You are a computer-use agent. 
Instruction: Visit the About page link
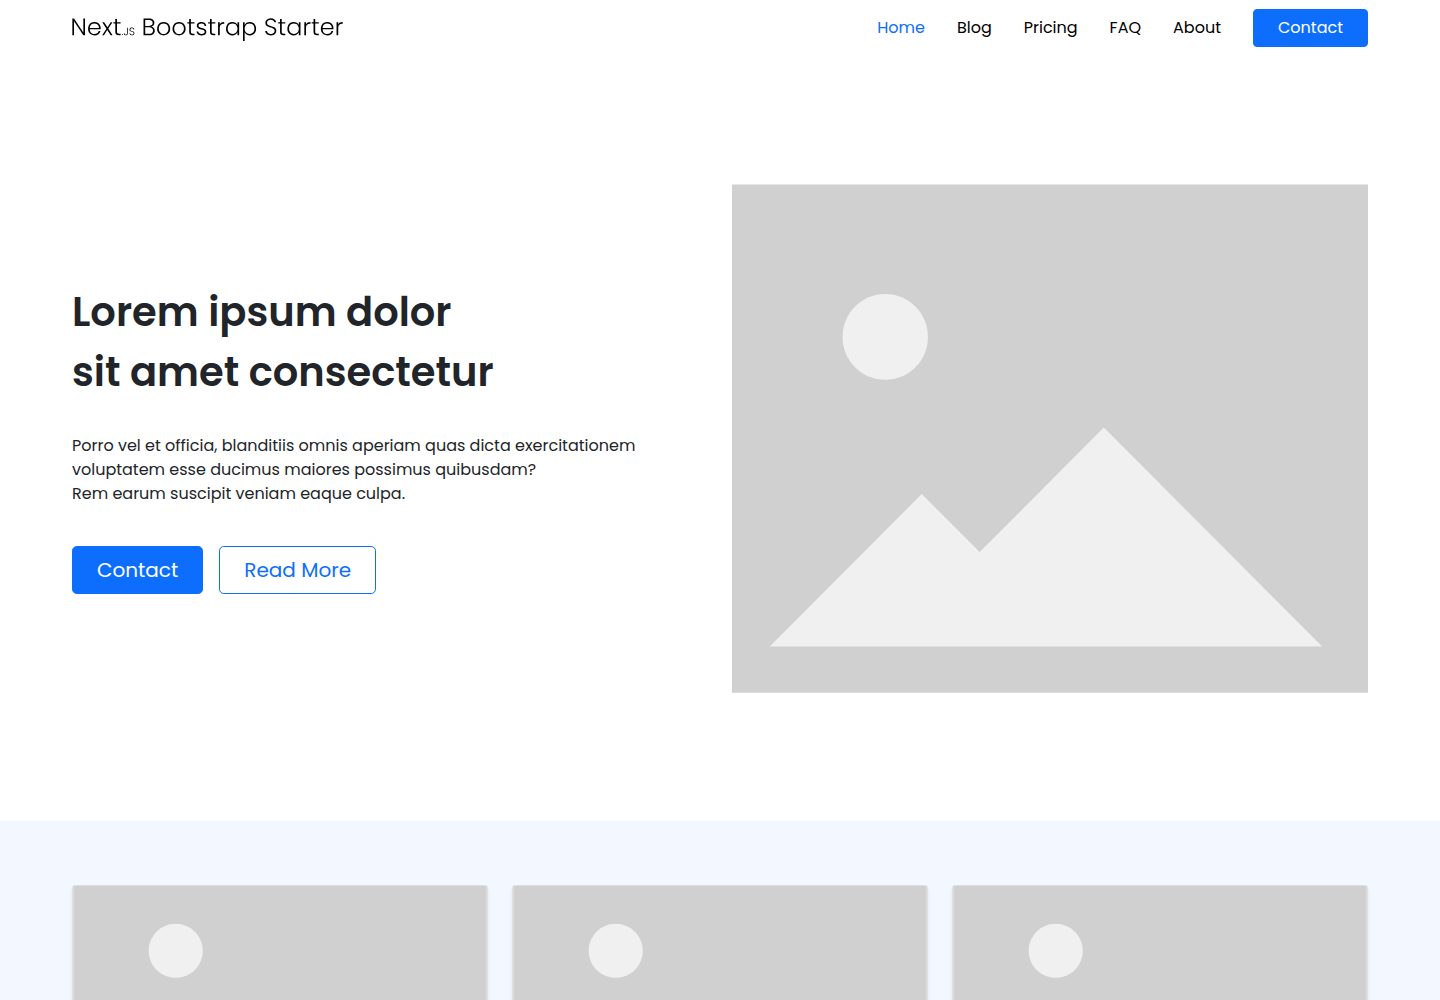[x=1197, y=27]
